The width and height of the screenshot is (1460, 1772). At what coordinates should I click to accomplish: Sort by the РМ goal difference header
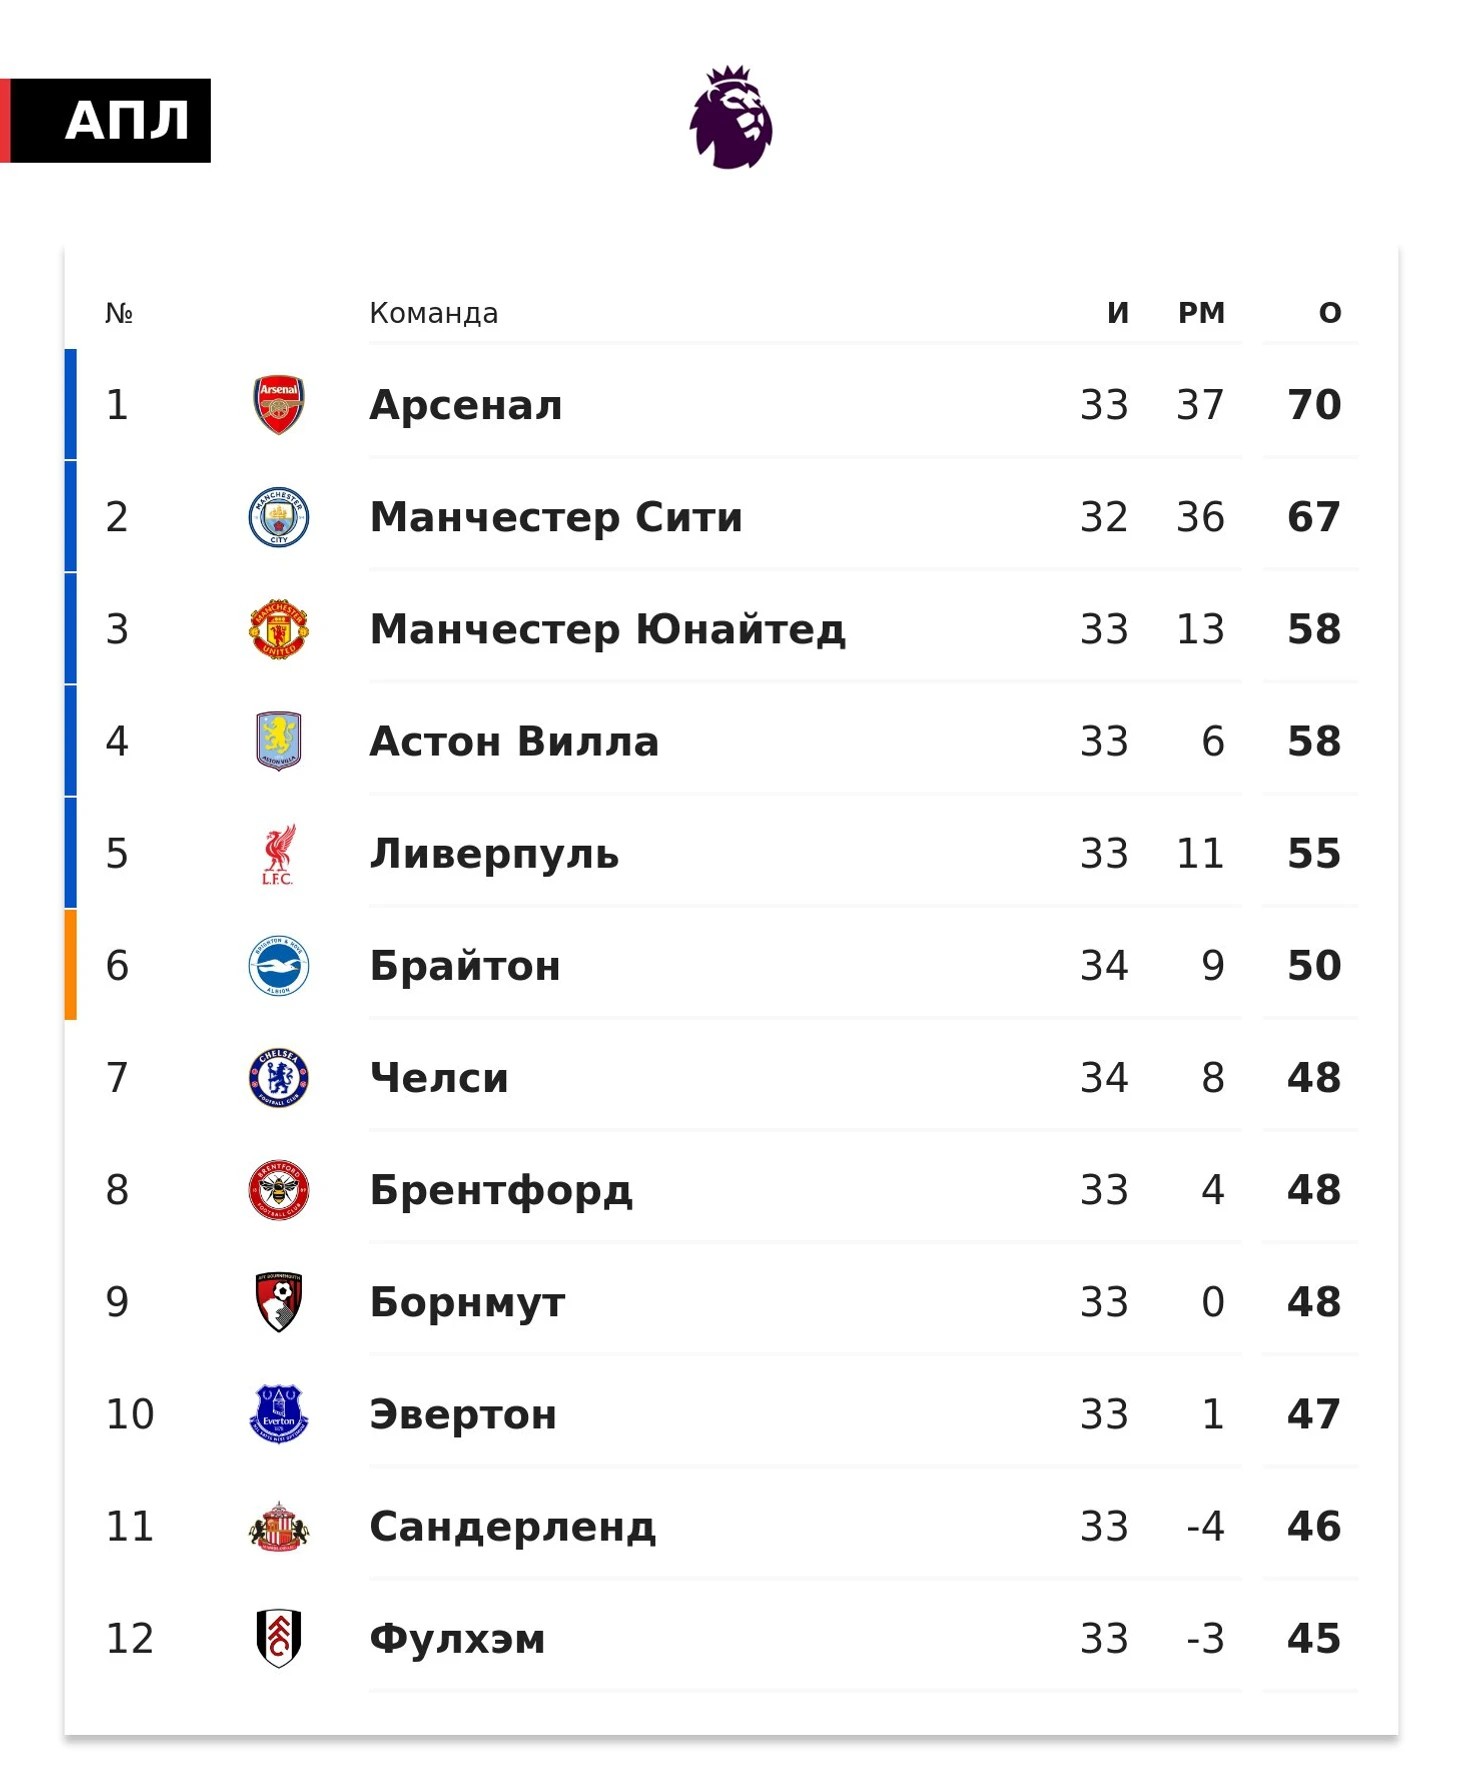click(x=1201, y=313)
